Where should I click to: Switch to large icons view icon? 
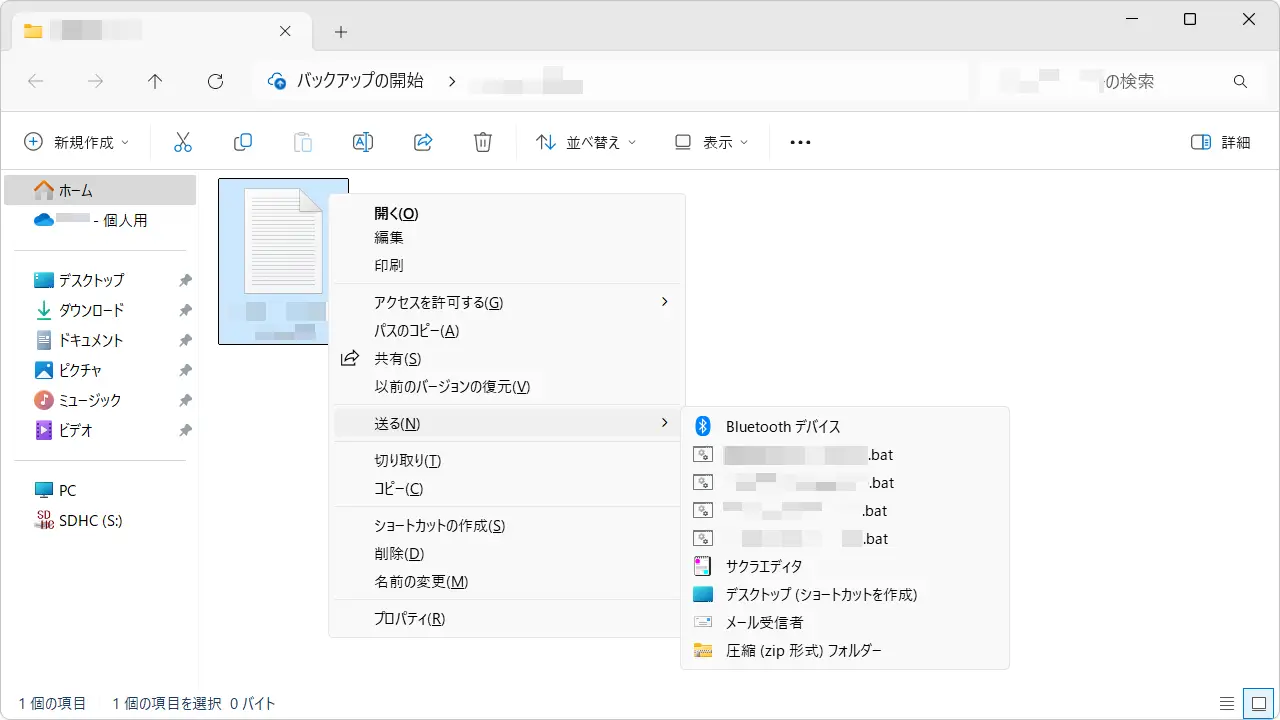(1258, 703)
